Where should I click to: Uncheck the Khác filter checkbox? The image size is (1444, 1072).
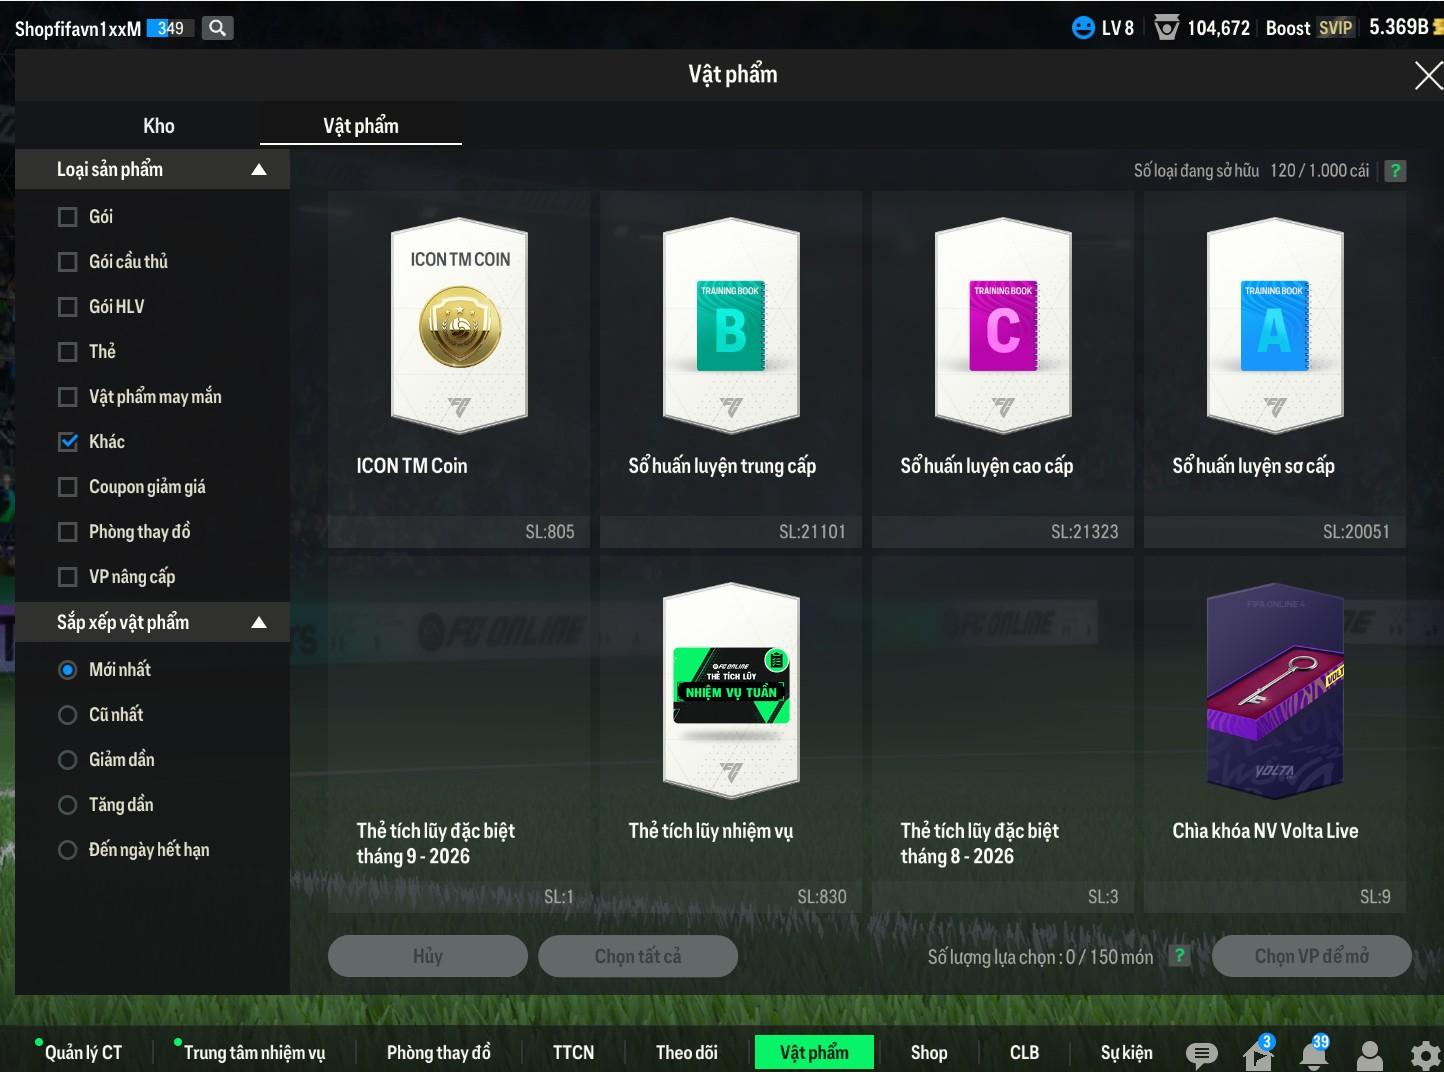point(68,442)
